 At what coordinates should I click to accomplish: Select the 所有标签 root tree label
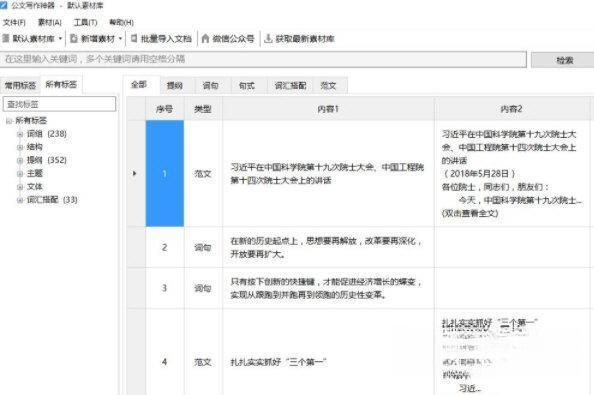click(x=31, y=120)
